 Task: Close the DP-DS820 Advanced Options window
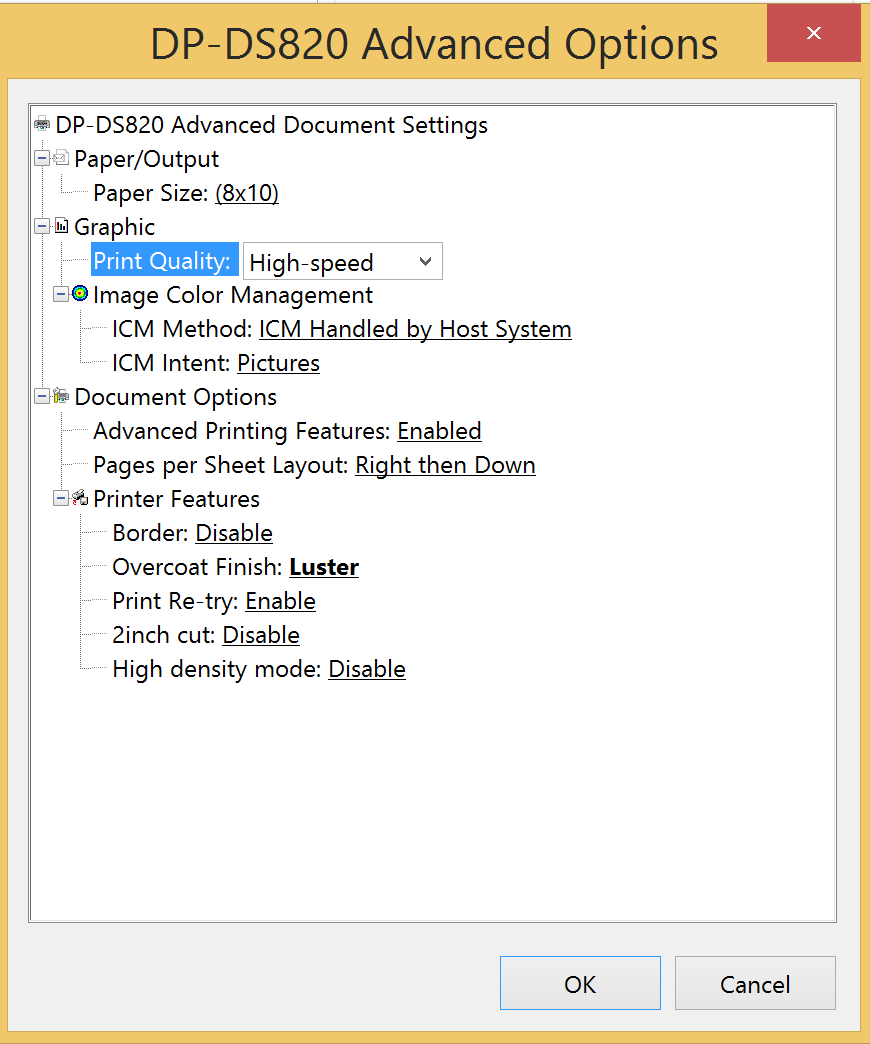[x=813, y=33]
